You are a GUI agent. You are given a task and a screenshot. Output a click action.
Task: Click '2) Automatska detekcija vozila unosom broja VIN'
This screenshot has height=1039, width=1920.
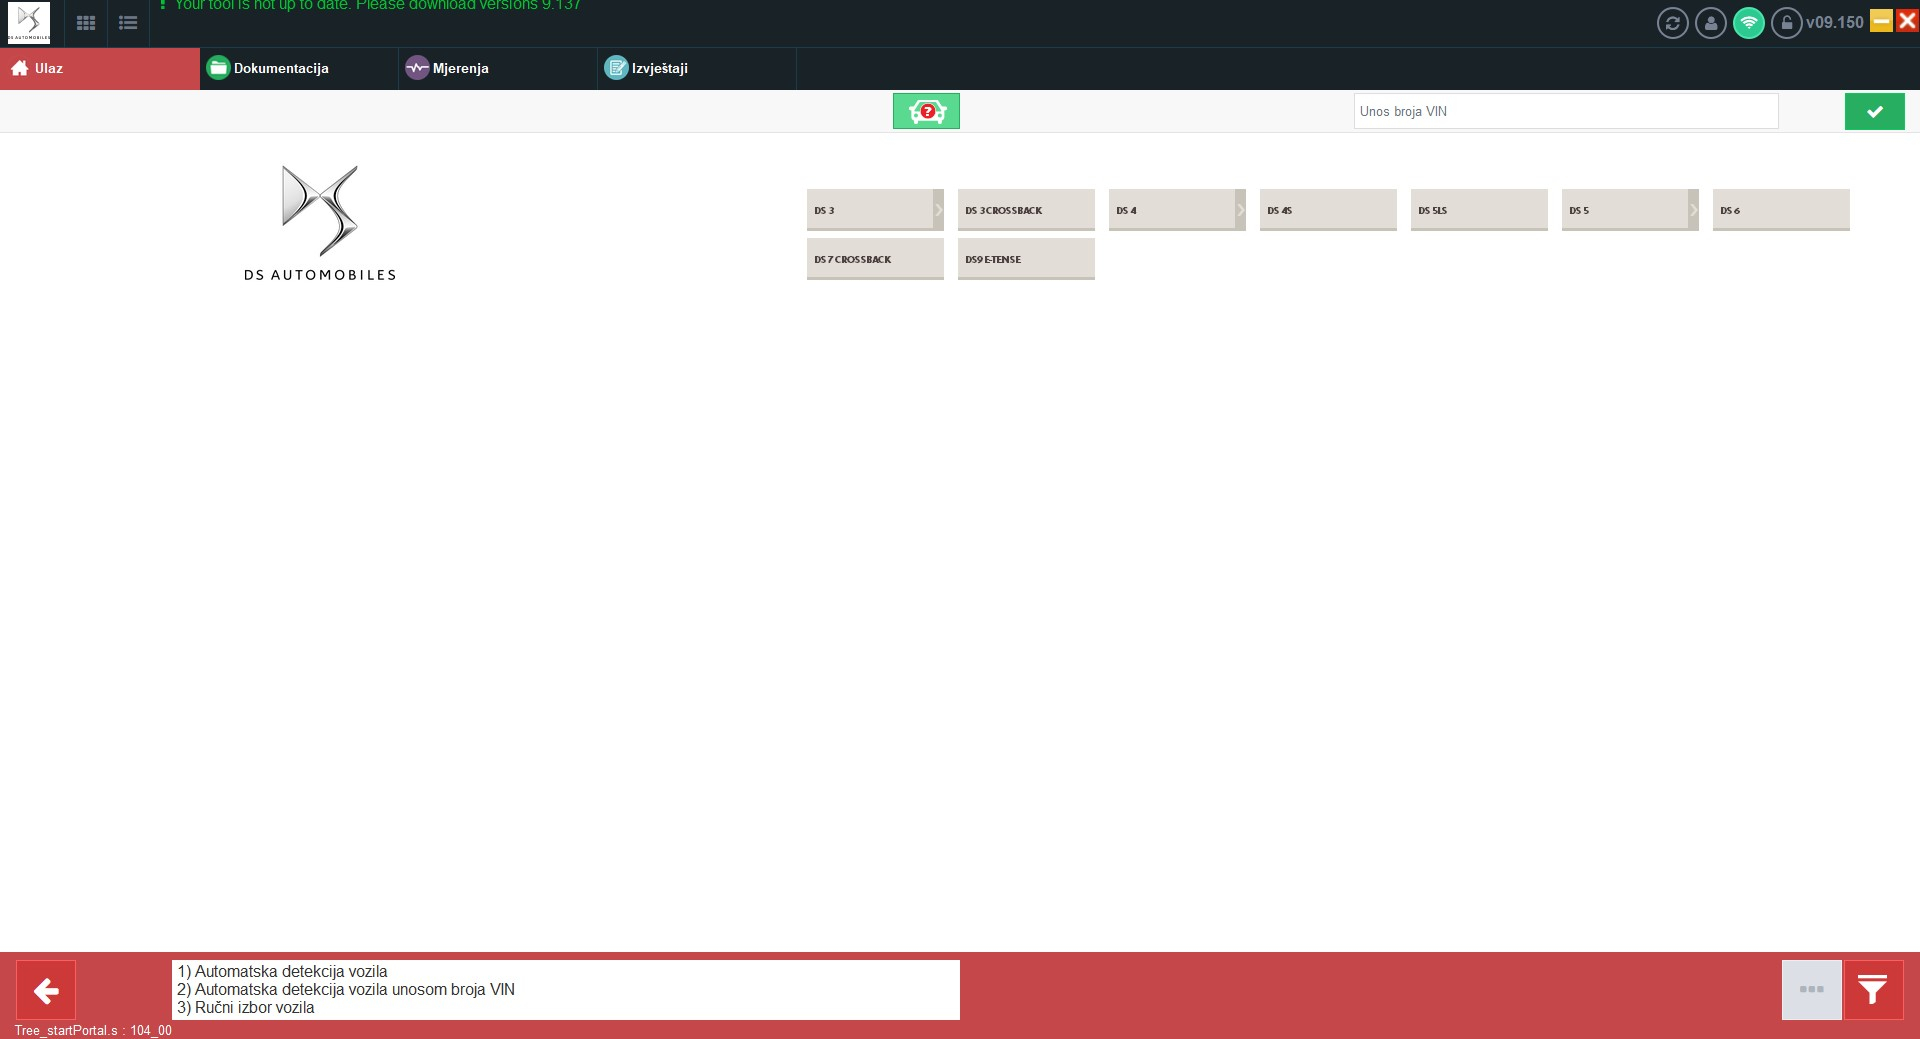point(346,989)
